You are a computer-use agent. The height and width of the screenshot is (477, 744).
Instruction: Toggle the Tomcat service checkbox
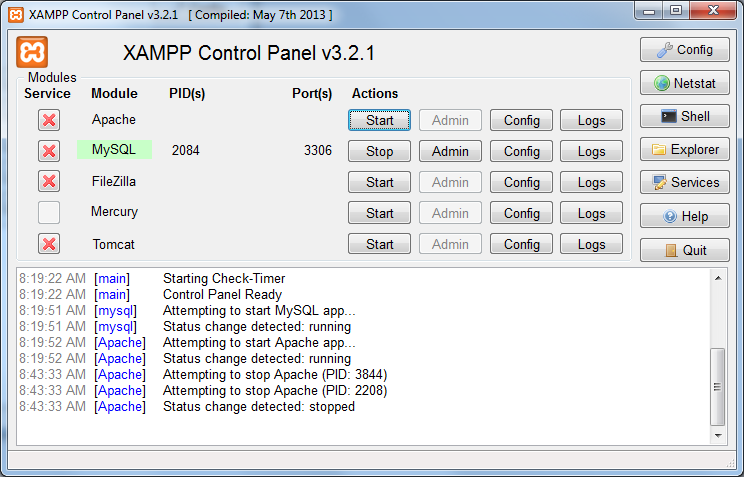[49, 244]
